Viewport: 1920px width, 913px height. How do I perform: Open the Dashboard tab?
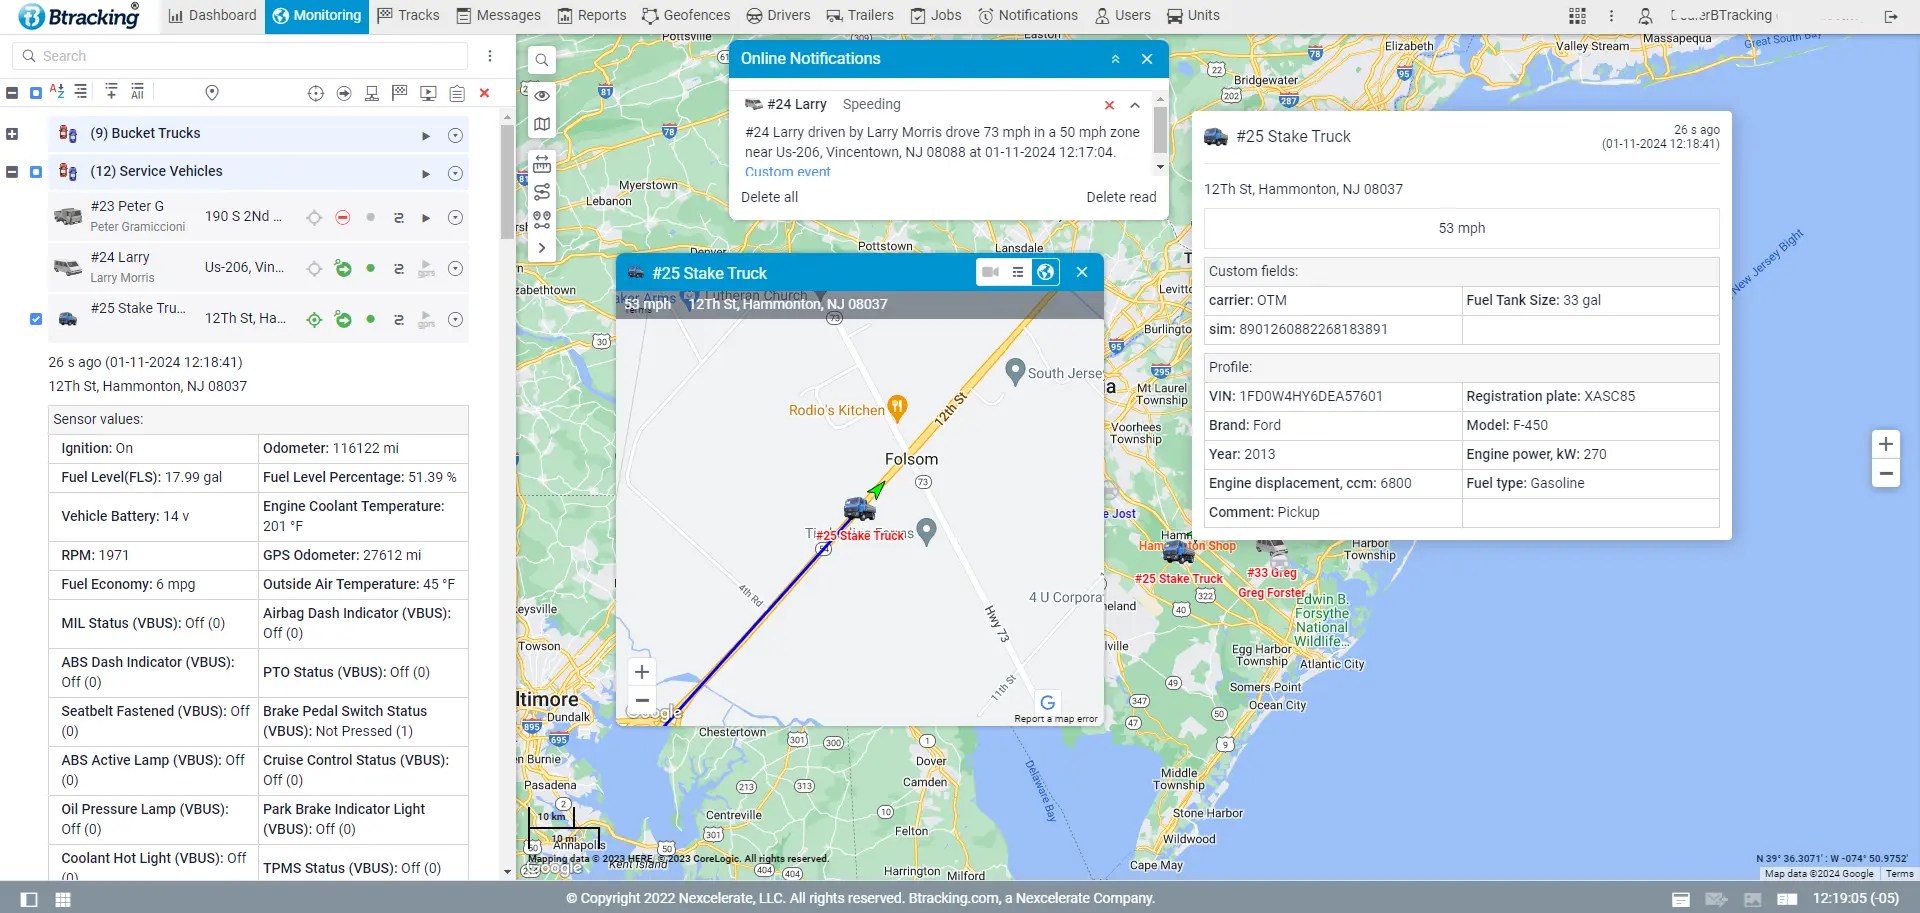tap(212, 16)
